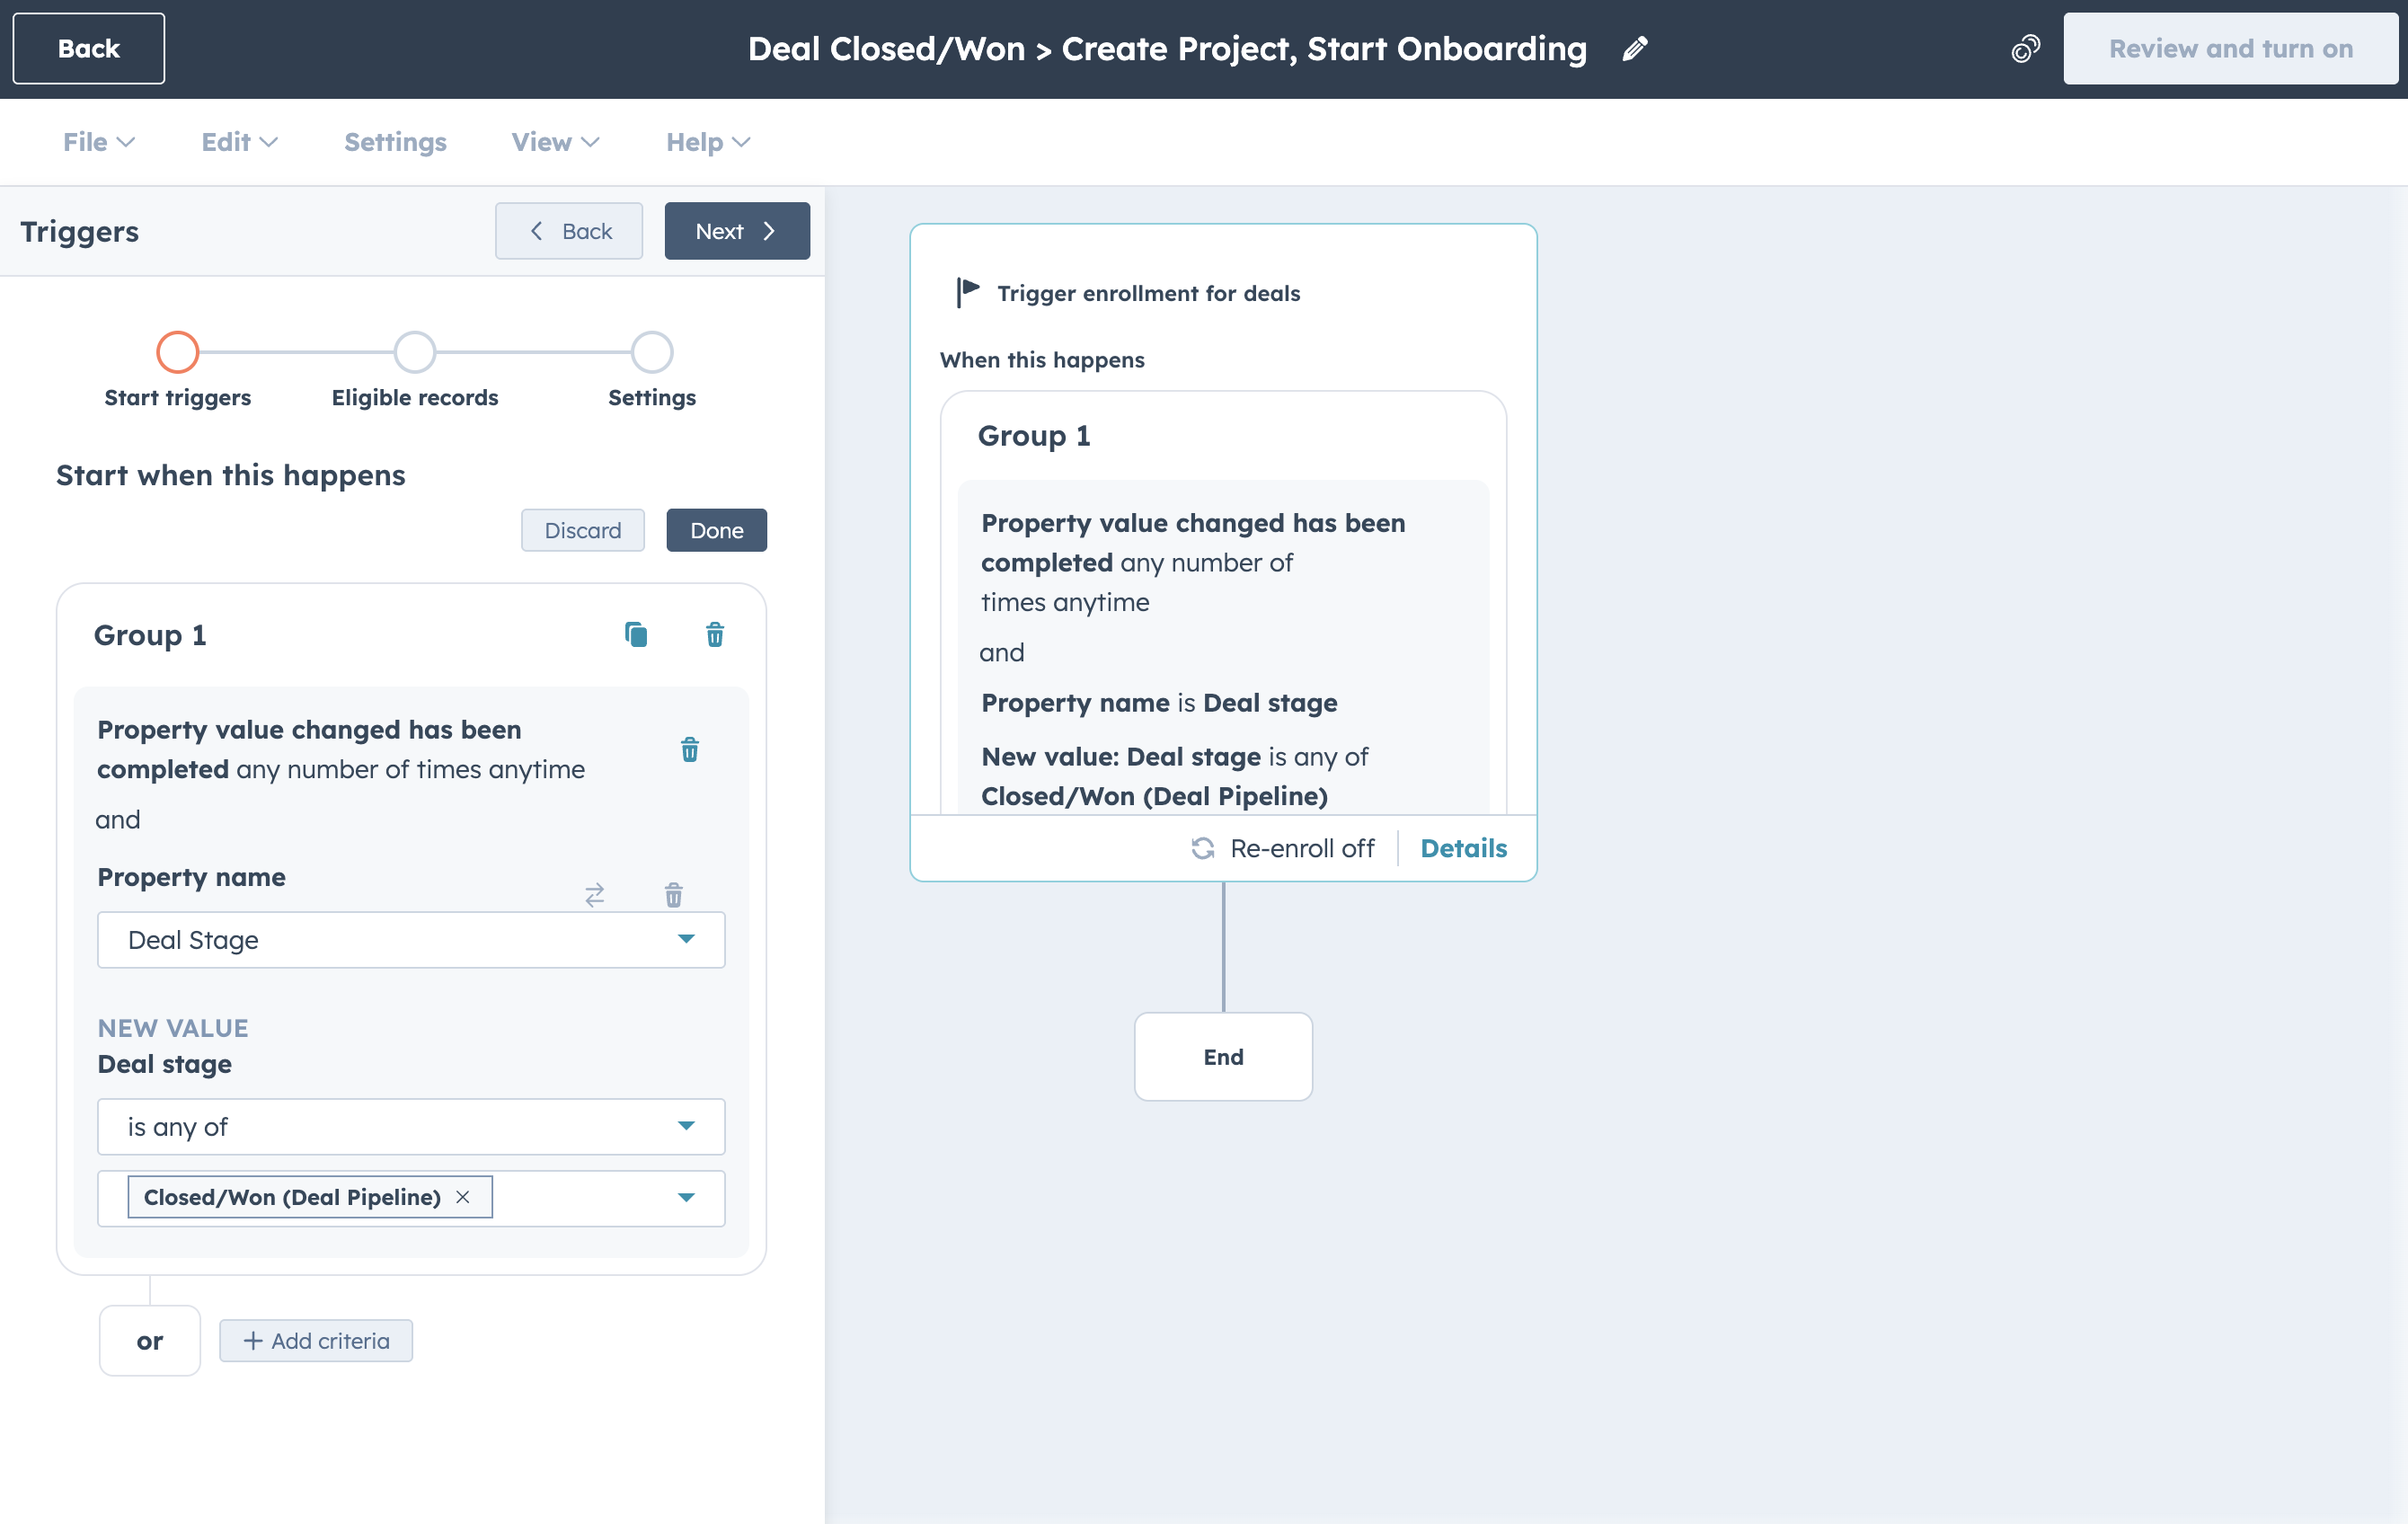Open the View menu

(x=555, y=142)
